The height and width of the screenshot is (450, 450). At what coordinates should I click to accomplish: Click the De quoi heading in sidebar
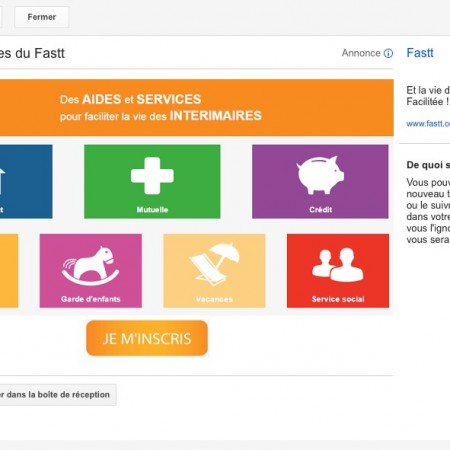pos(428,165)
